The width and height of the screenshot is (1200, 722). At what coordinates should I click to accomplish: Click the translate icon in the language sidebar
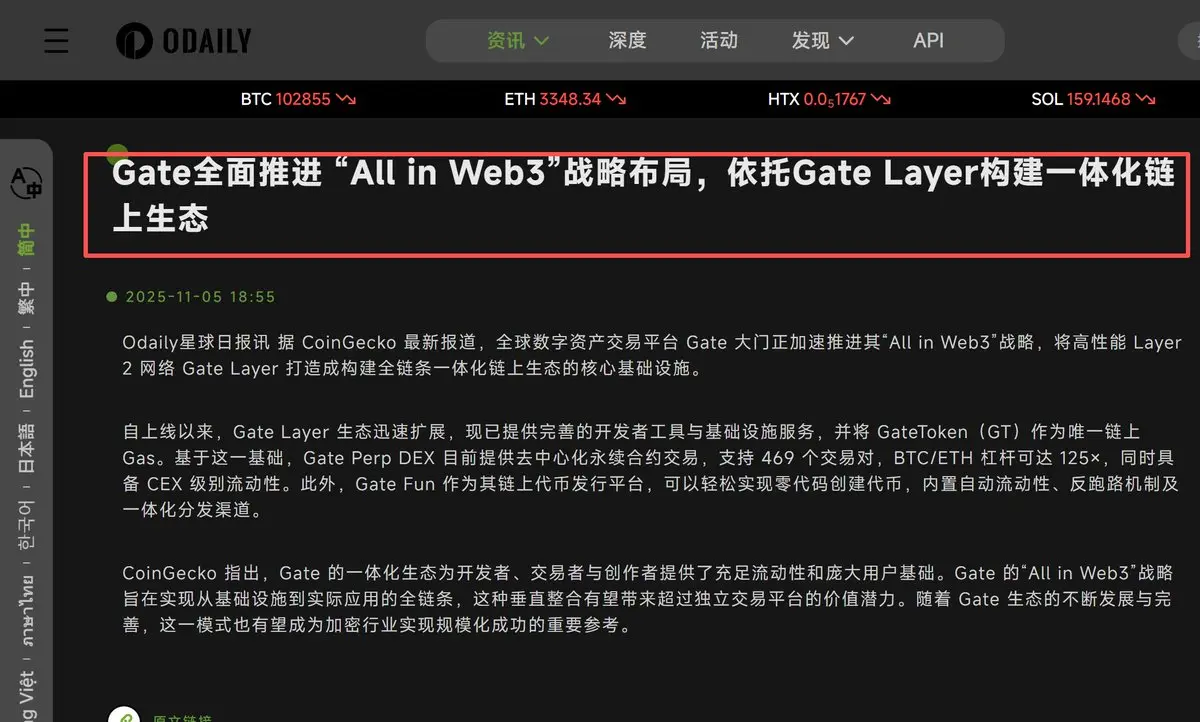click(26, 182)
